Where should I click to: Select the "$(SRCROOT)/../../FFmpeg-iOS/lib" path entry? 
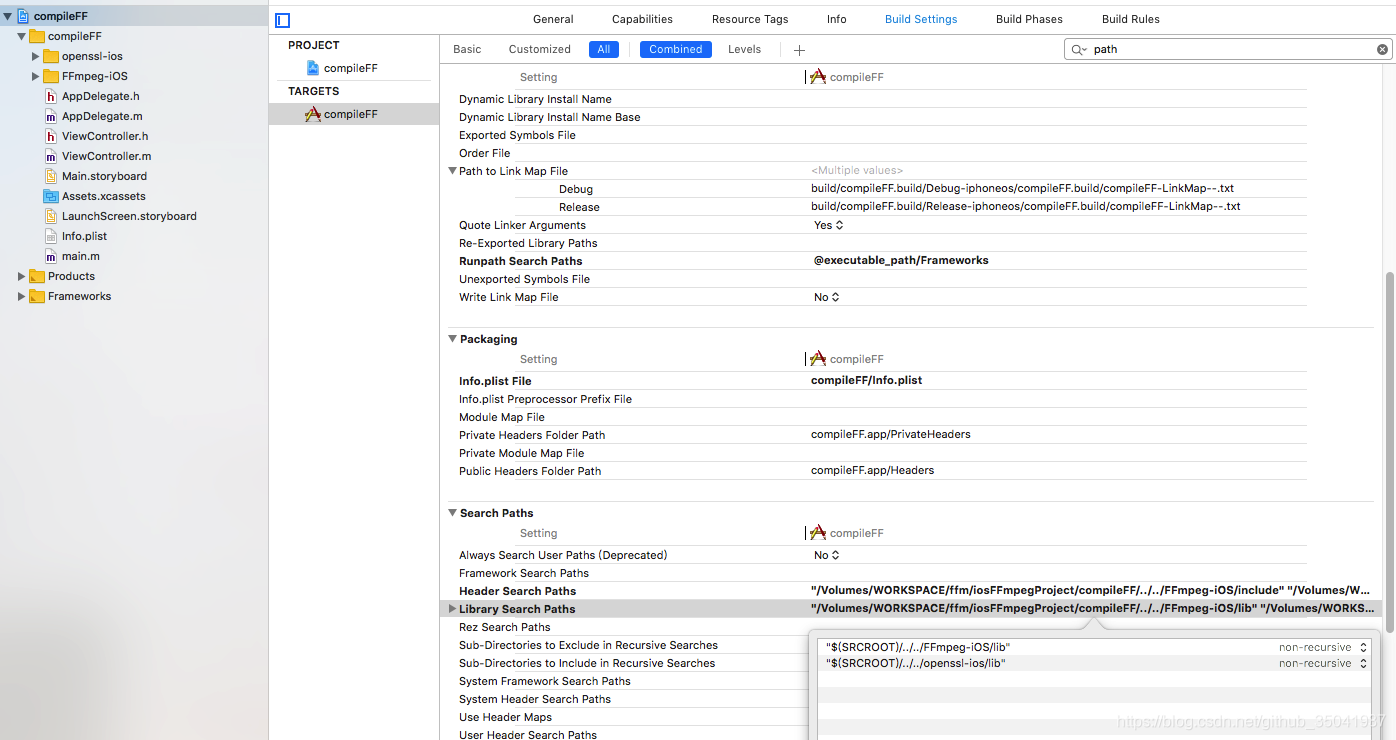(x=918, y=647)
